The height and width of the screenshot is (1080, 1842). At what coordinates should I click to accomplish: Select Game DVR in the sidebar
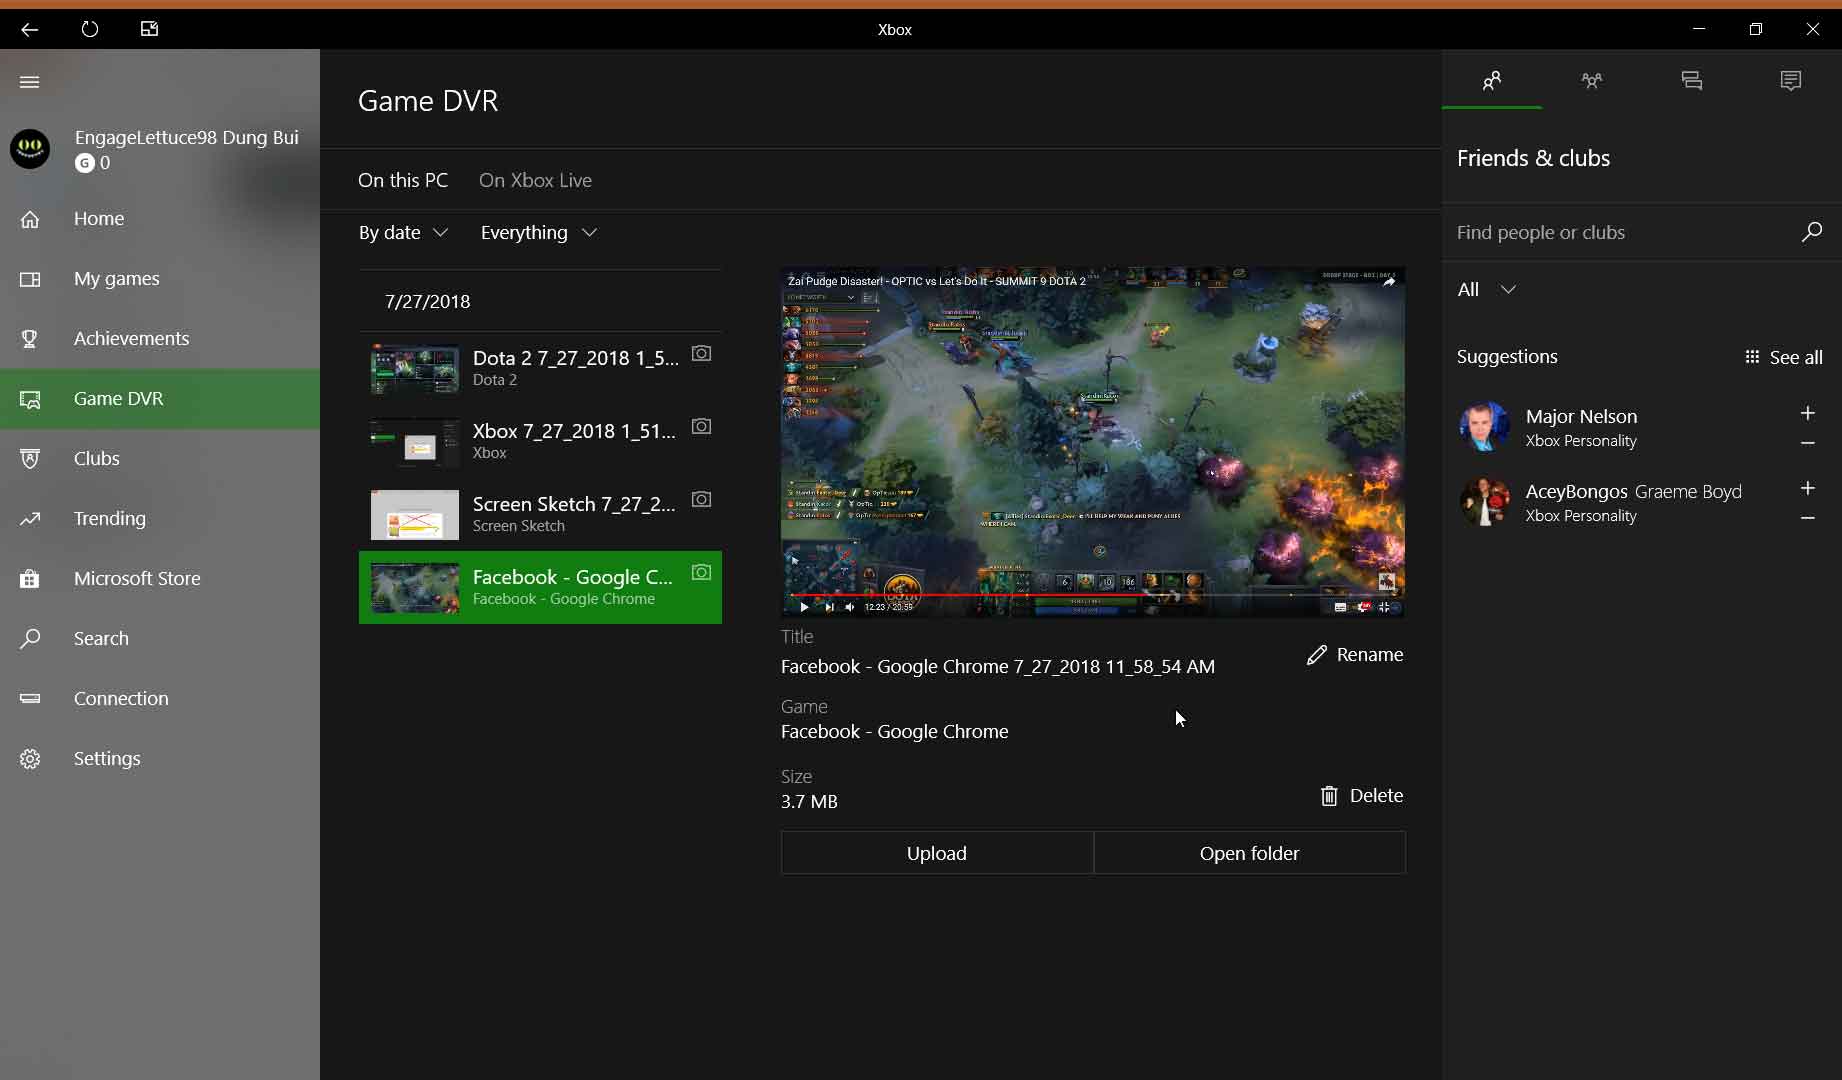(x=160, y=398)
